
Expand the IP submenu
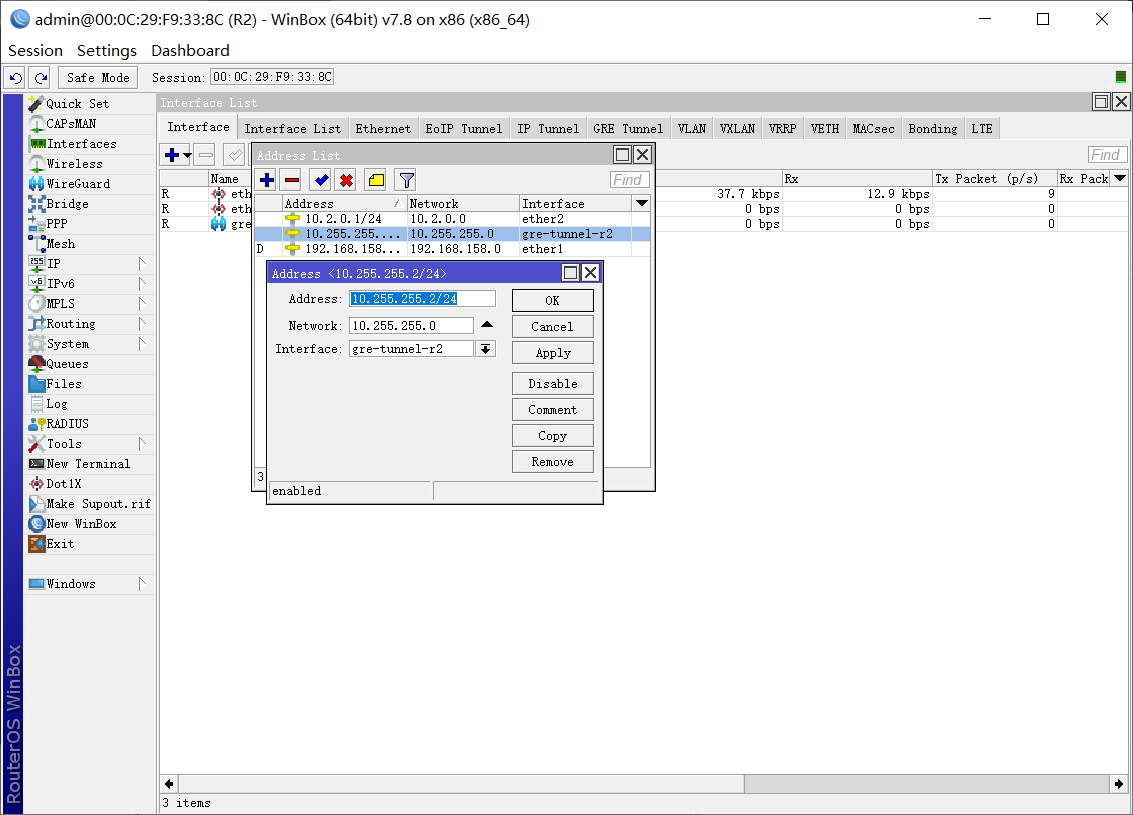91,264
